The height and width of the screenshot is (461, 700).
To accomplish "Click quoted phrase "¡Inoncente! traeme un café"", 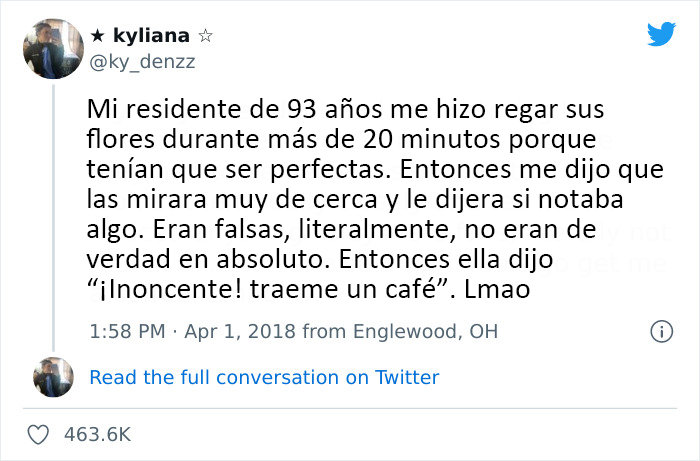I will (264, 290).
